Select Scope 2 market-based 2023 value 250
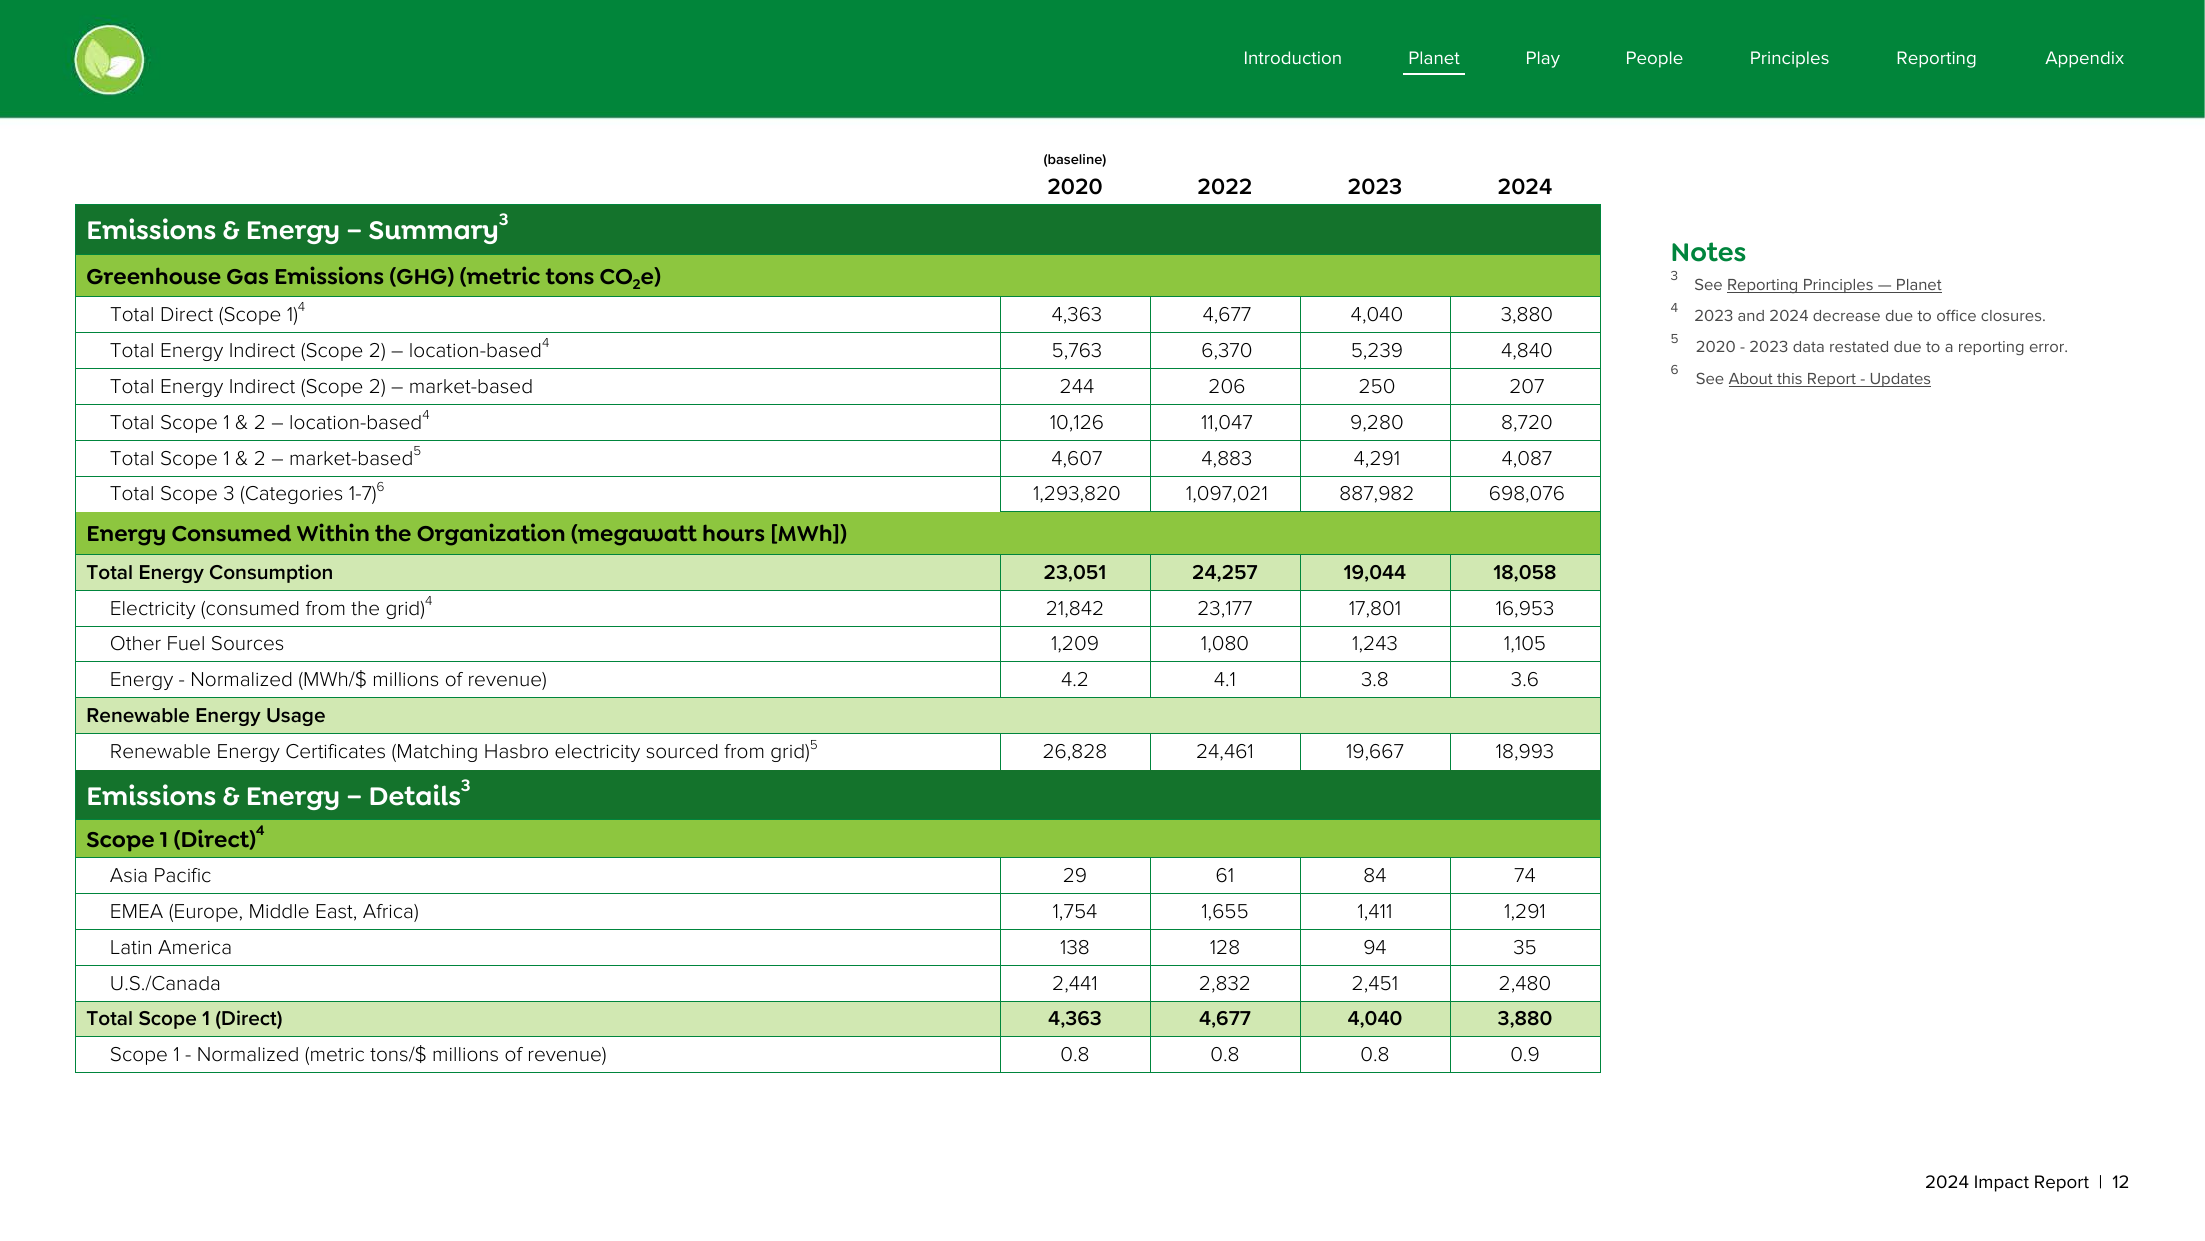 (1376, 387)
